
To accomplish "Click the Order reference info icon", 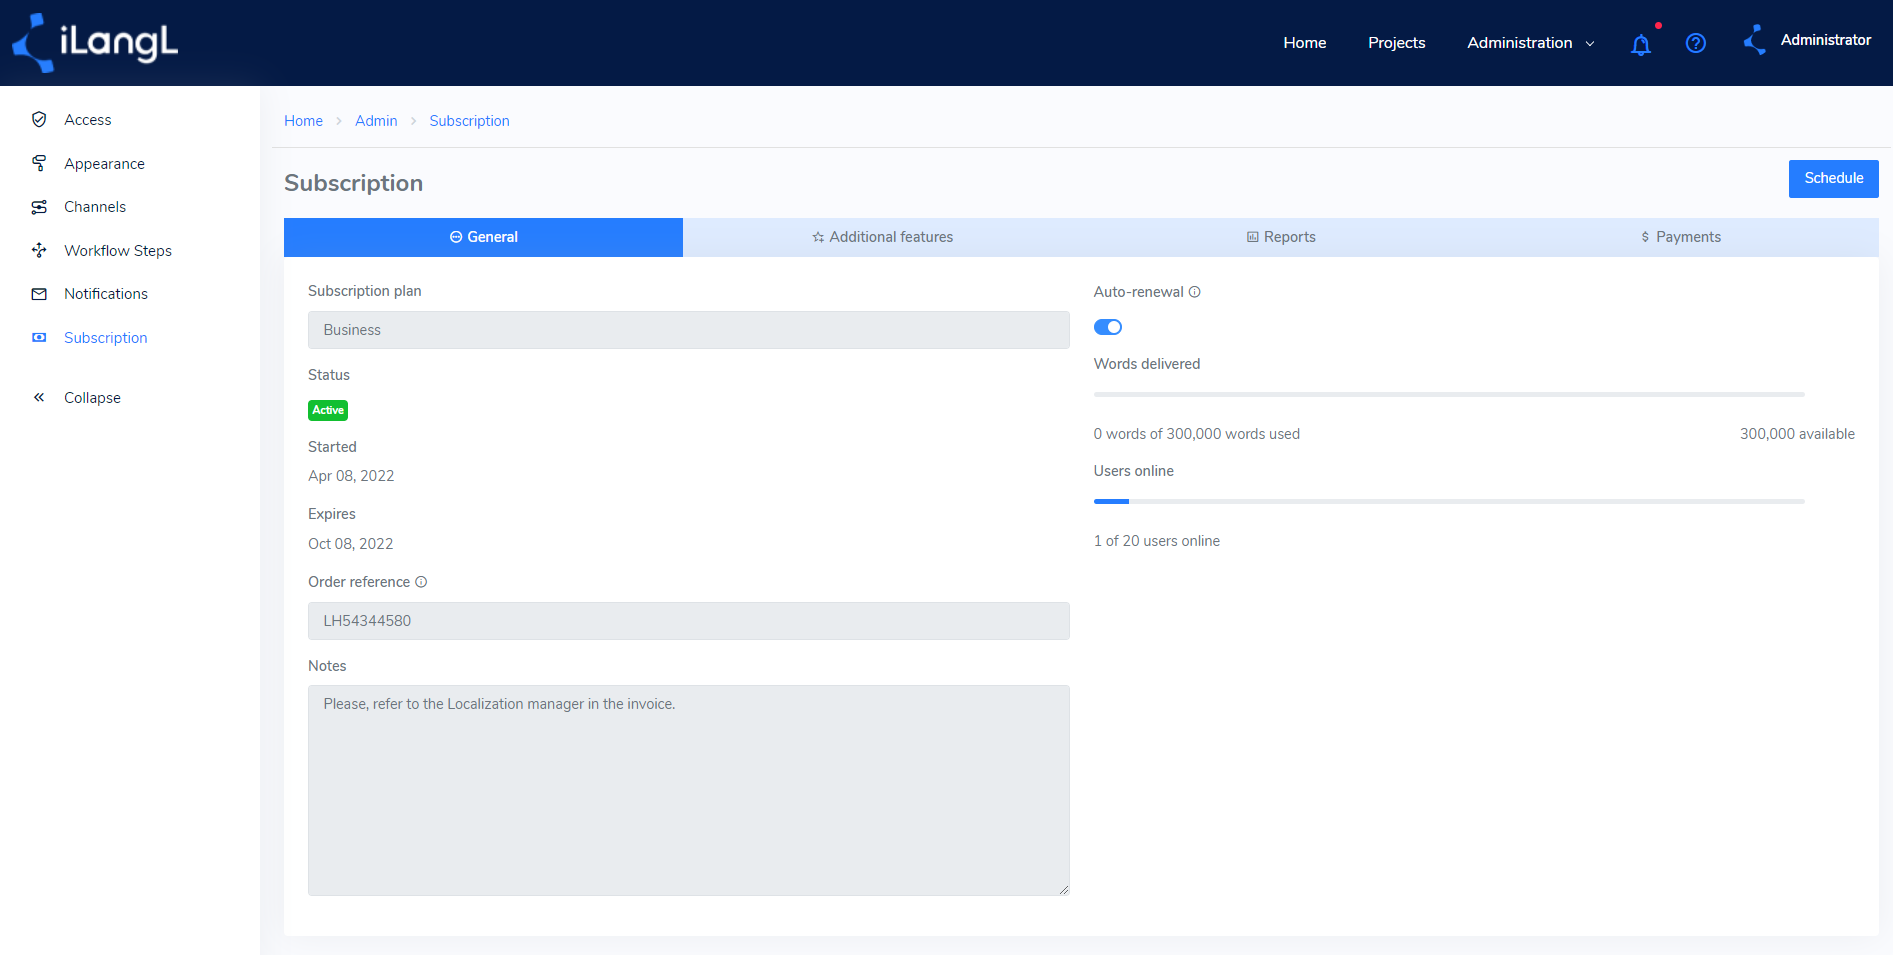I will click(421, 582).
